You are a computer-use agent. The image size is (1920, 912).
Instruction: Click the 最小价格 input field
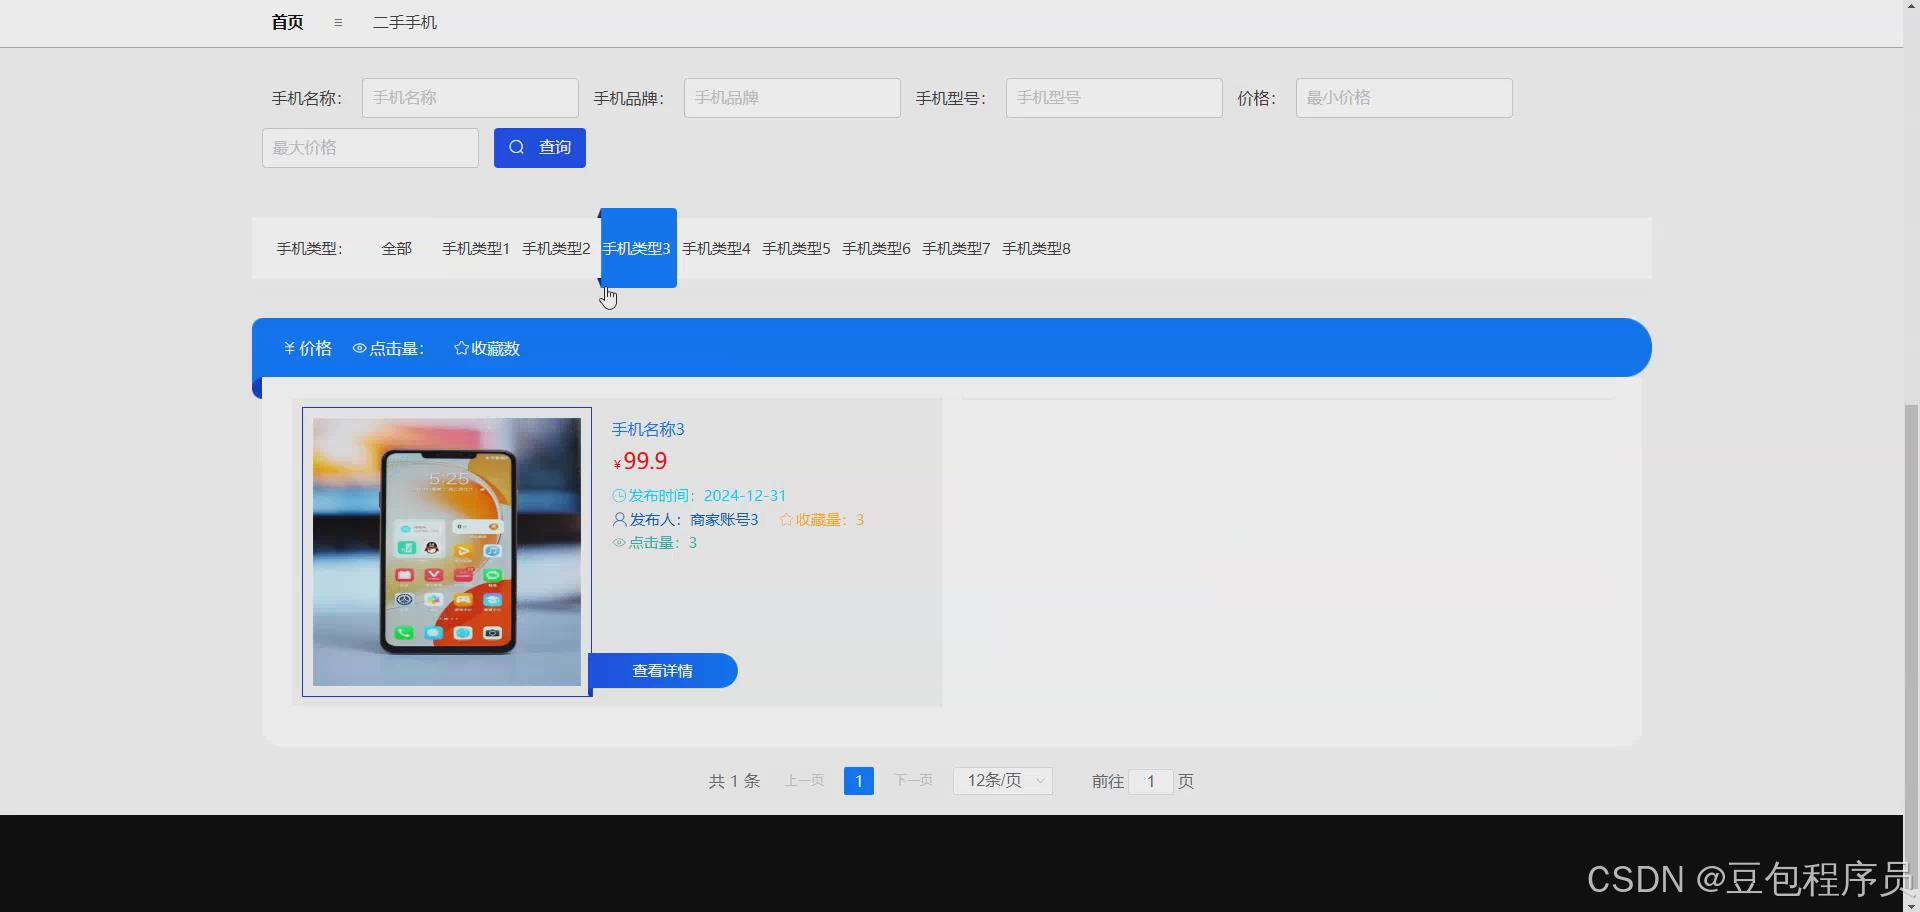click(1404, 98)
